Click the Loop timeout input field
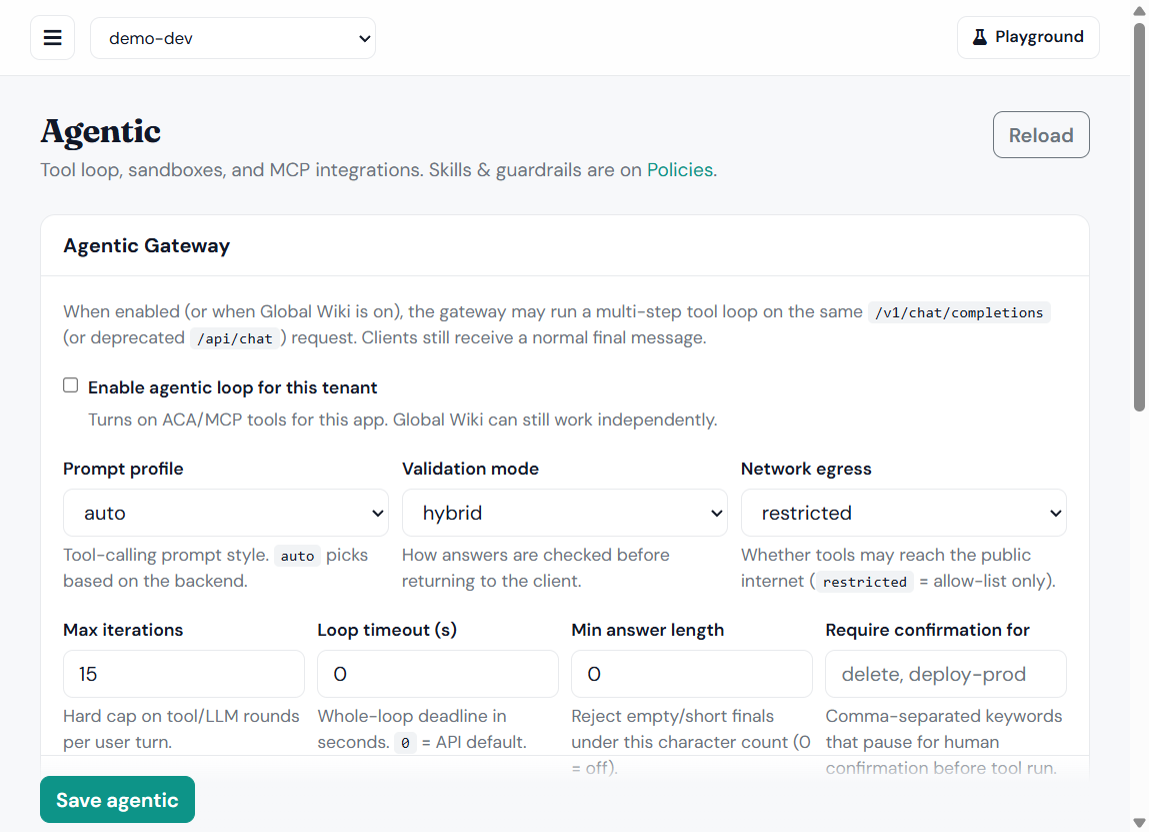This screenshot has height=832, width=1149. [x=437, y=674]
